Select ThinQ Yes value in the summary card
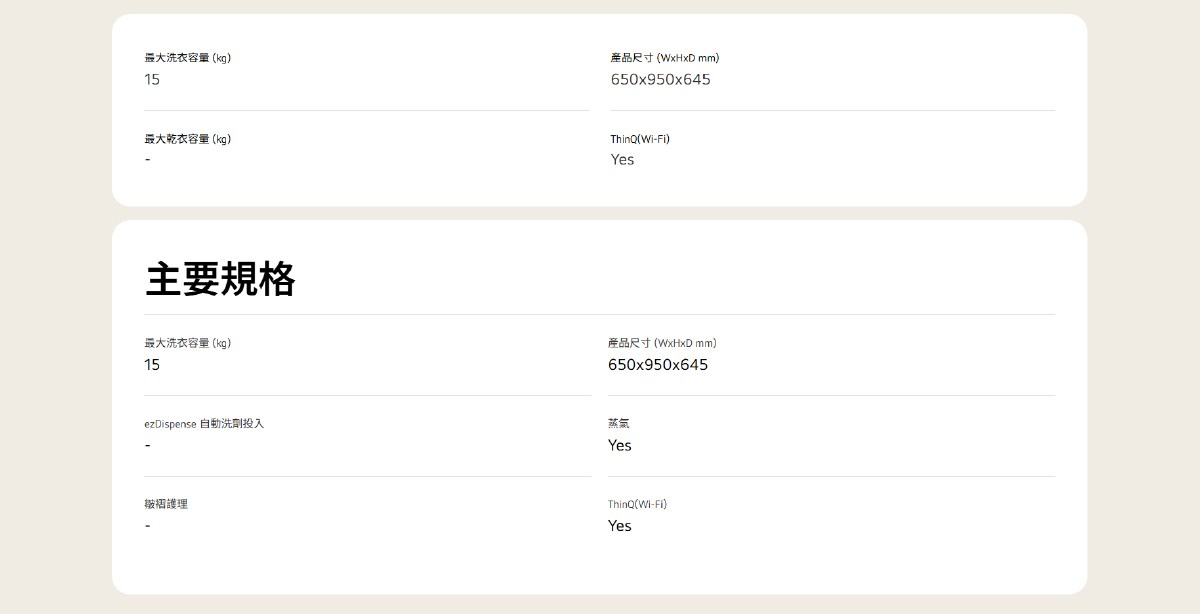1200x614 pixels. 622,160
